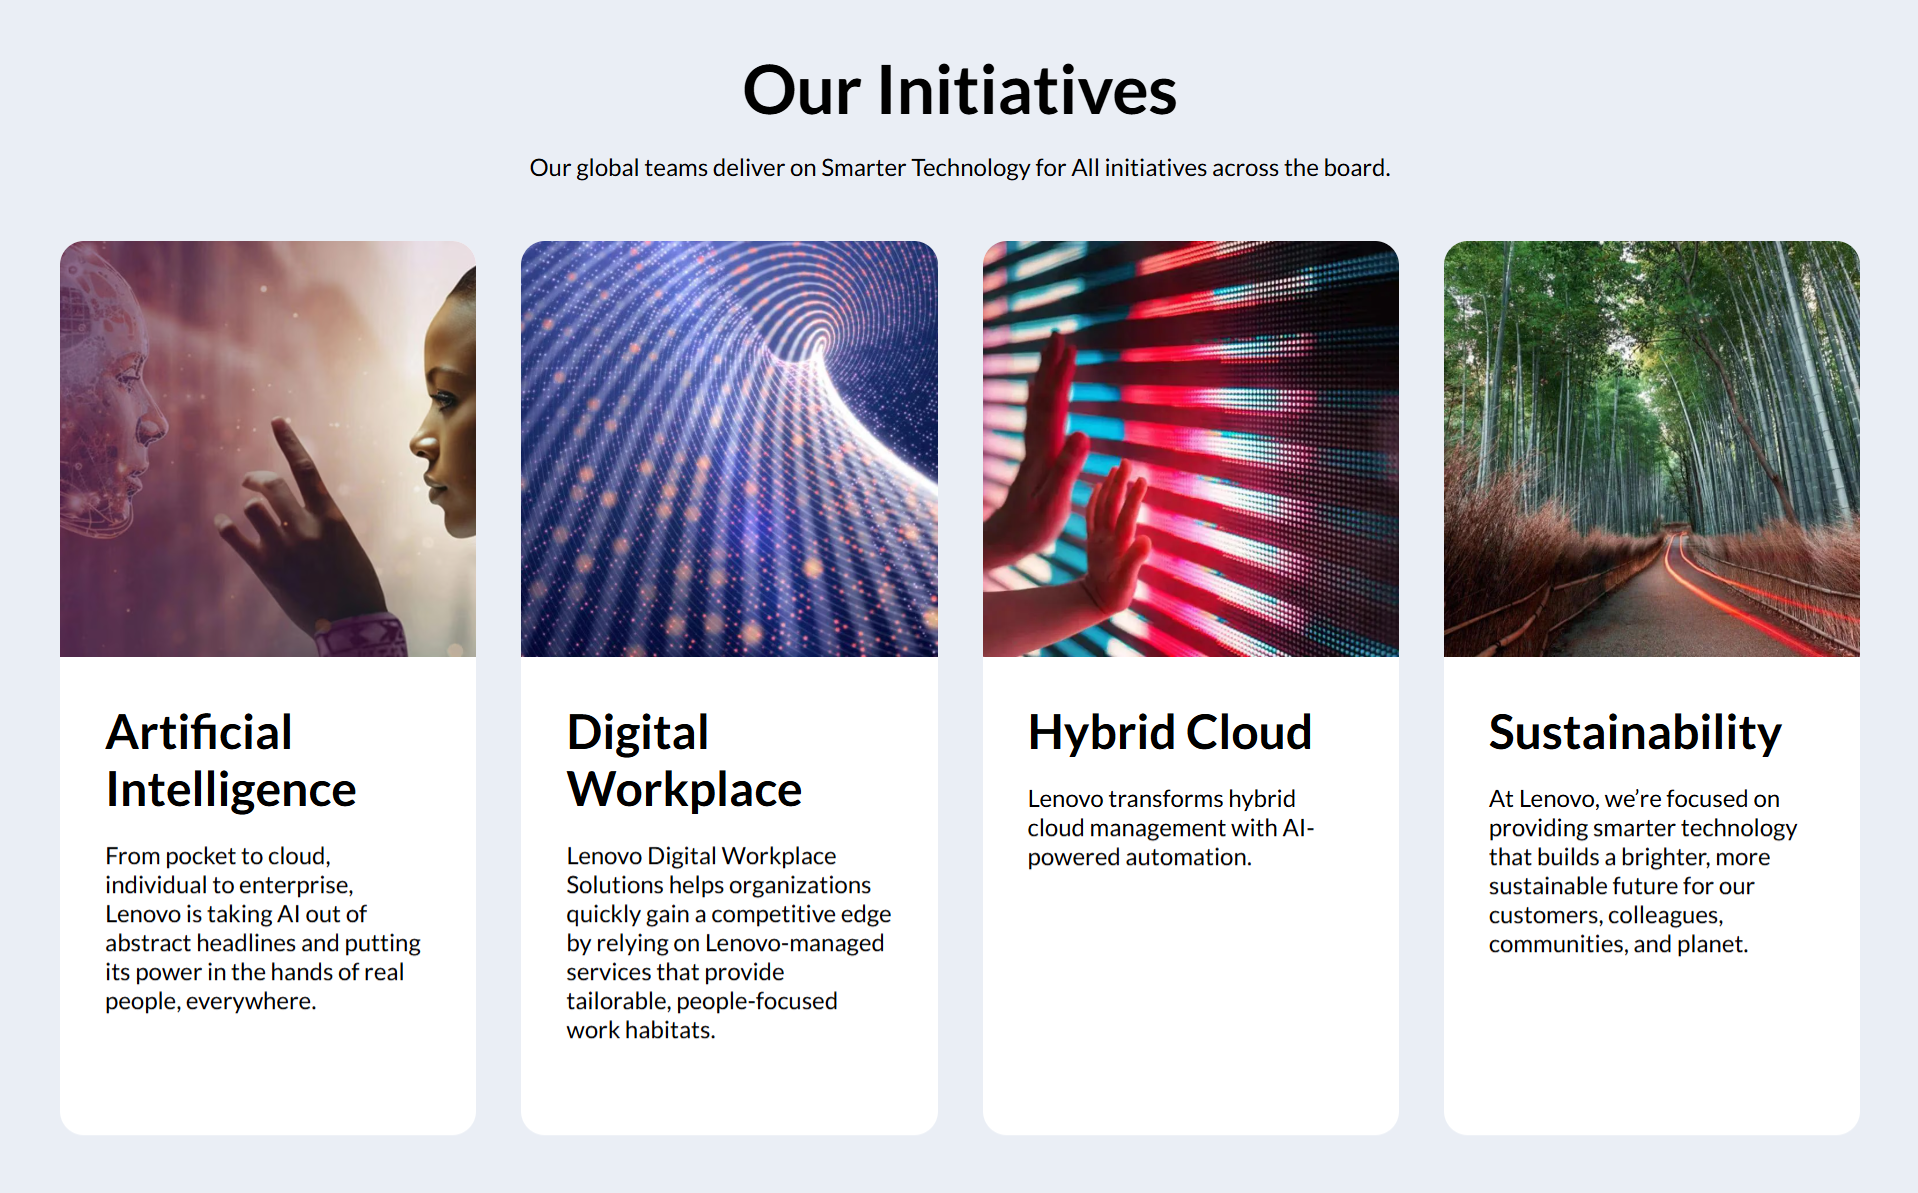Viewport: 1918px width, 1193px height.
Task: Click the 'Our Initiatives' page heading
Action: pos(959,90)
